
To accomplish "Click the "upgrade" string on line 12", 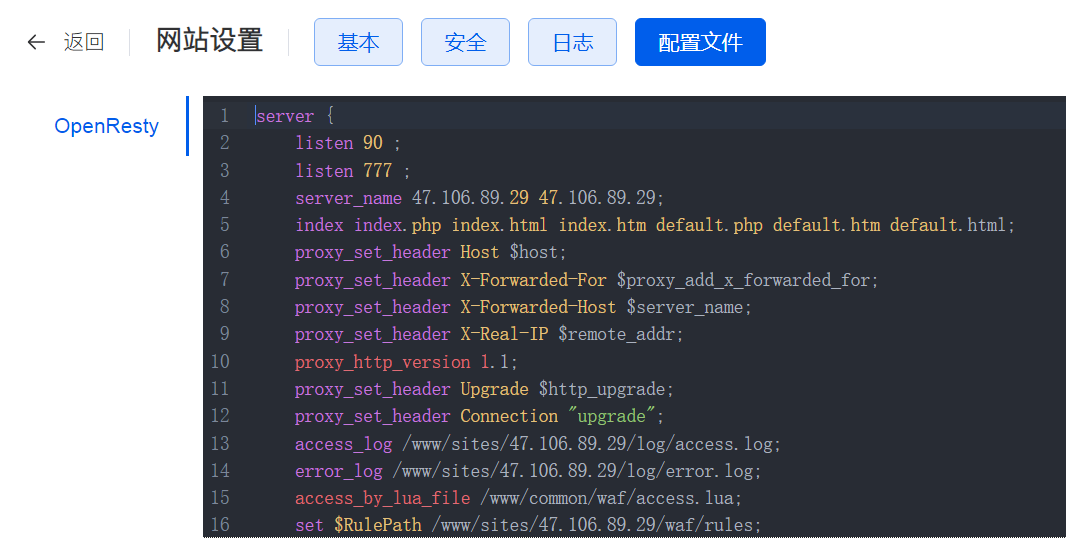I will (x=611, y=416).
